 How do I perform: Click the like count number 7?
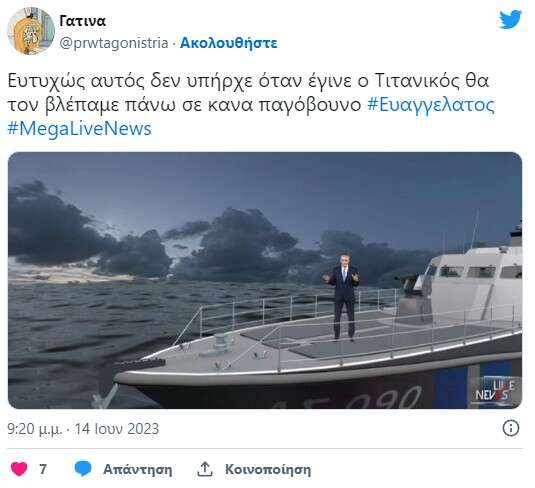click(43, 469)
